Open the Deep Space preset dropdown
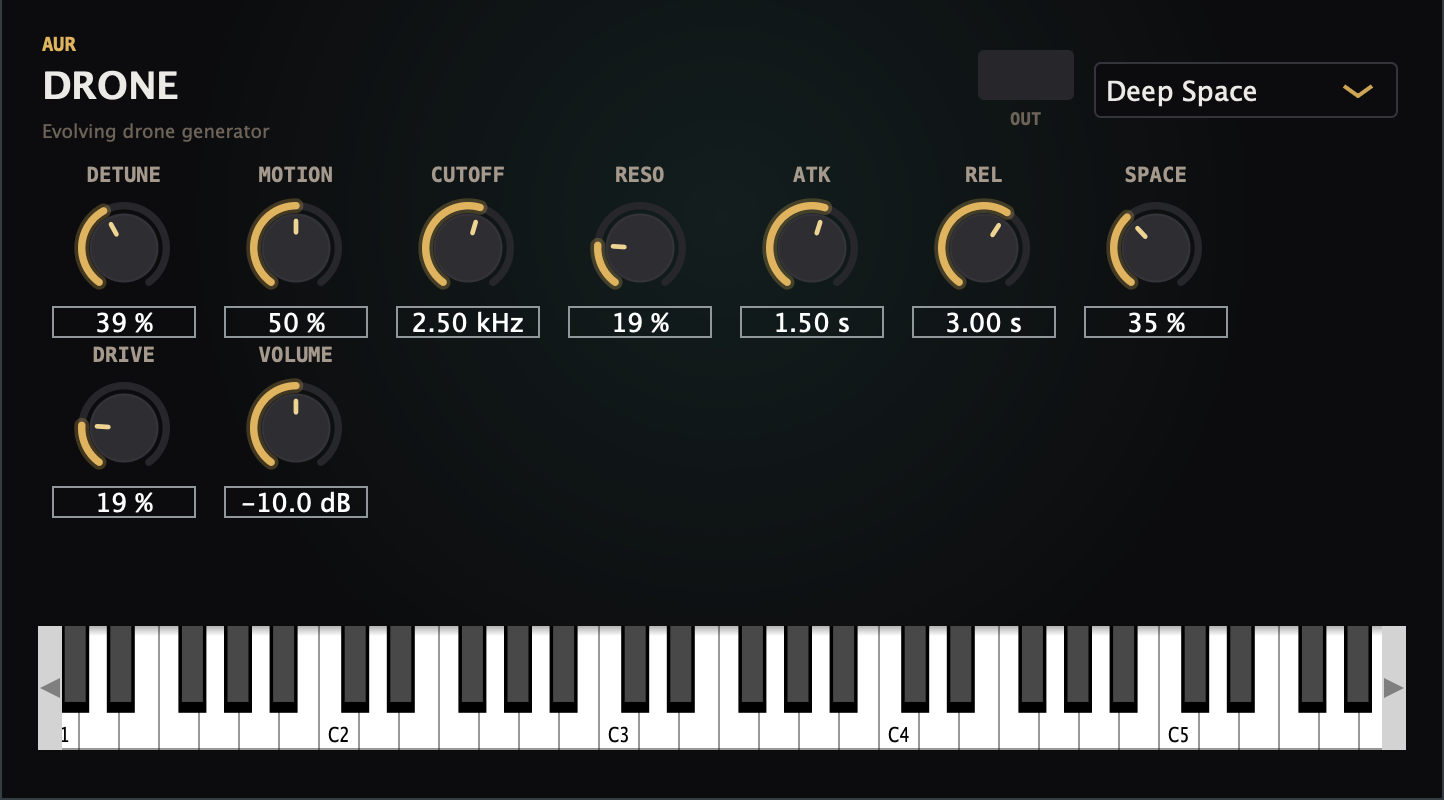This screenshot has height=800, width=1444. [x=1245, y=91]
